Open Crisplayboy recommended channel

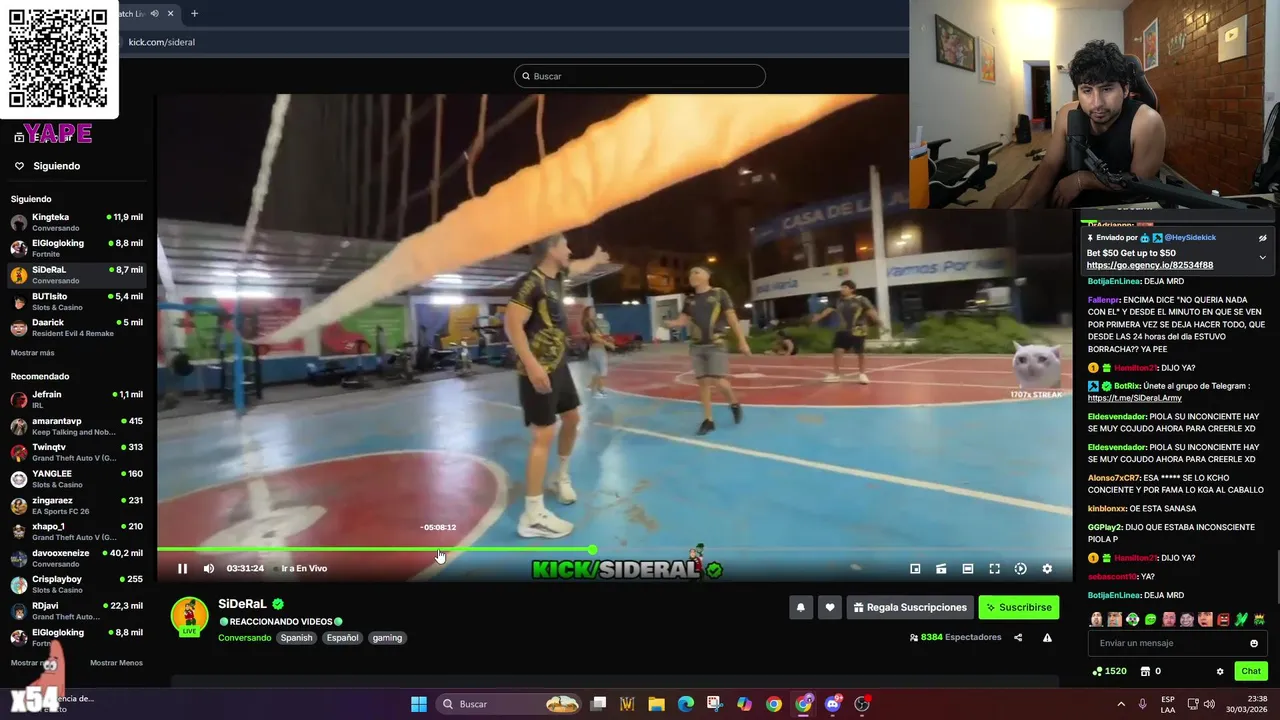pyautogui.click(x=76, y=584)
